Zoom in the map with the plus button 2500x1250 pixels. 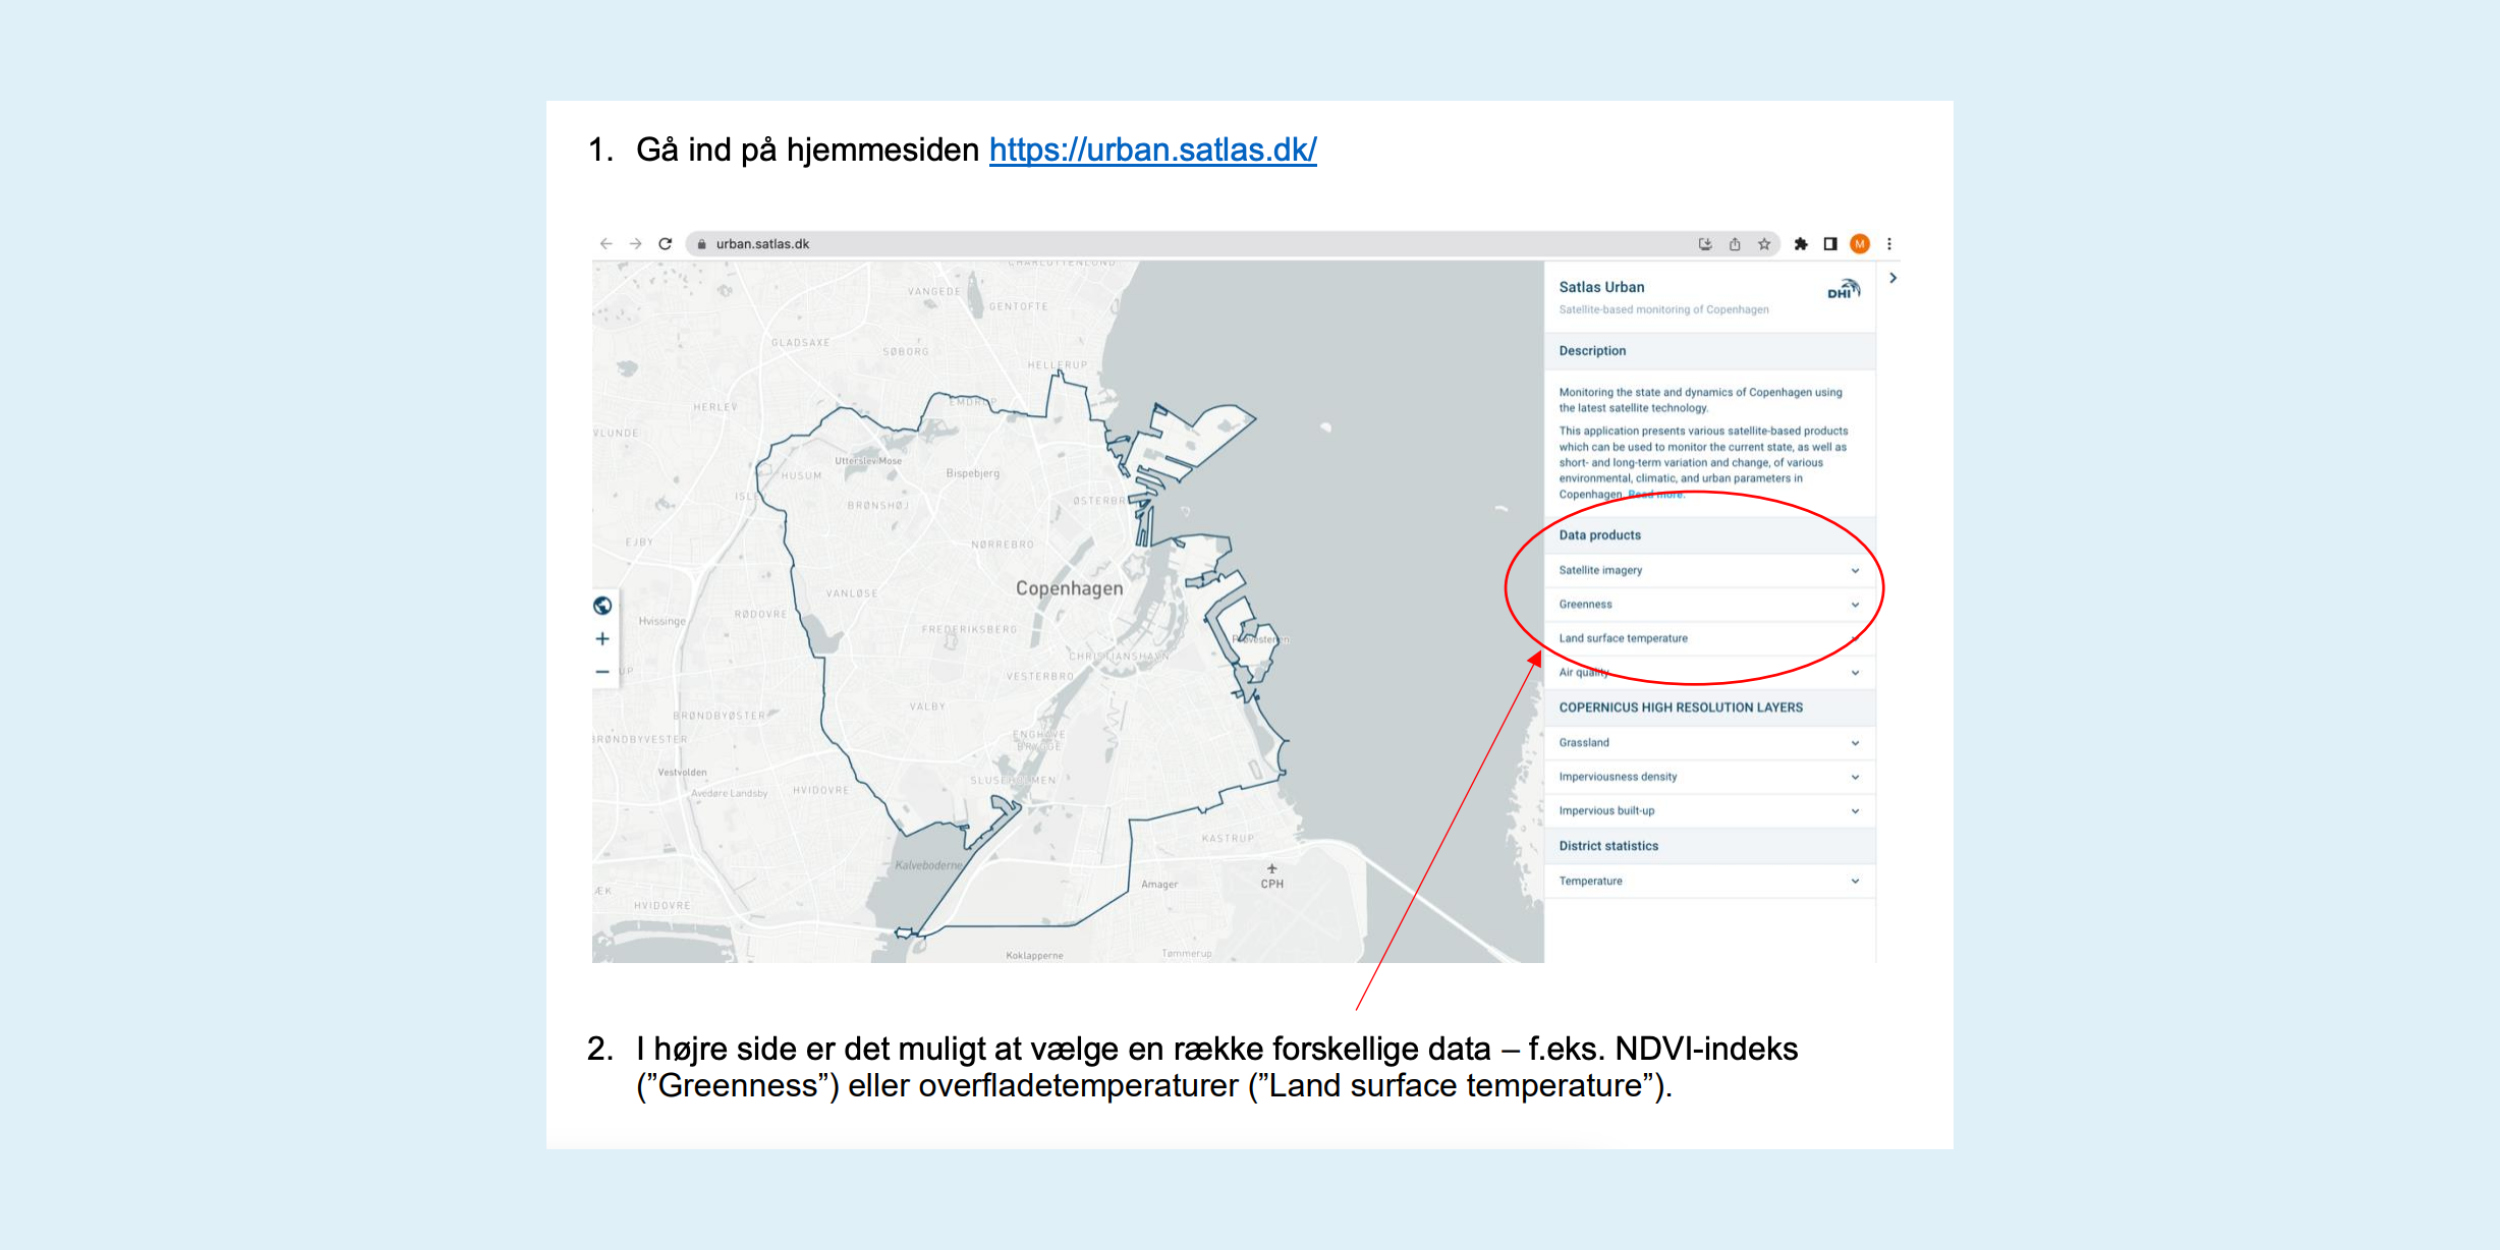[x=602, y=639]
